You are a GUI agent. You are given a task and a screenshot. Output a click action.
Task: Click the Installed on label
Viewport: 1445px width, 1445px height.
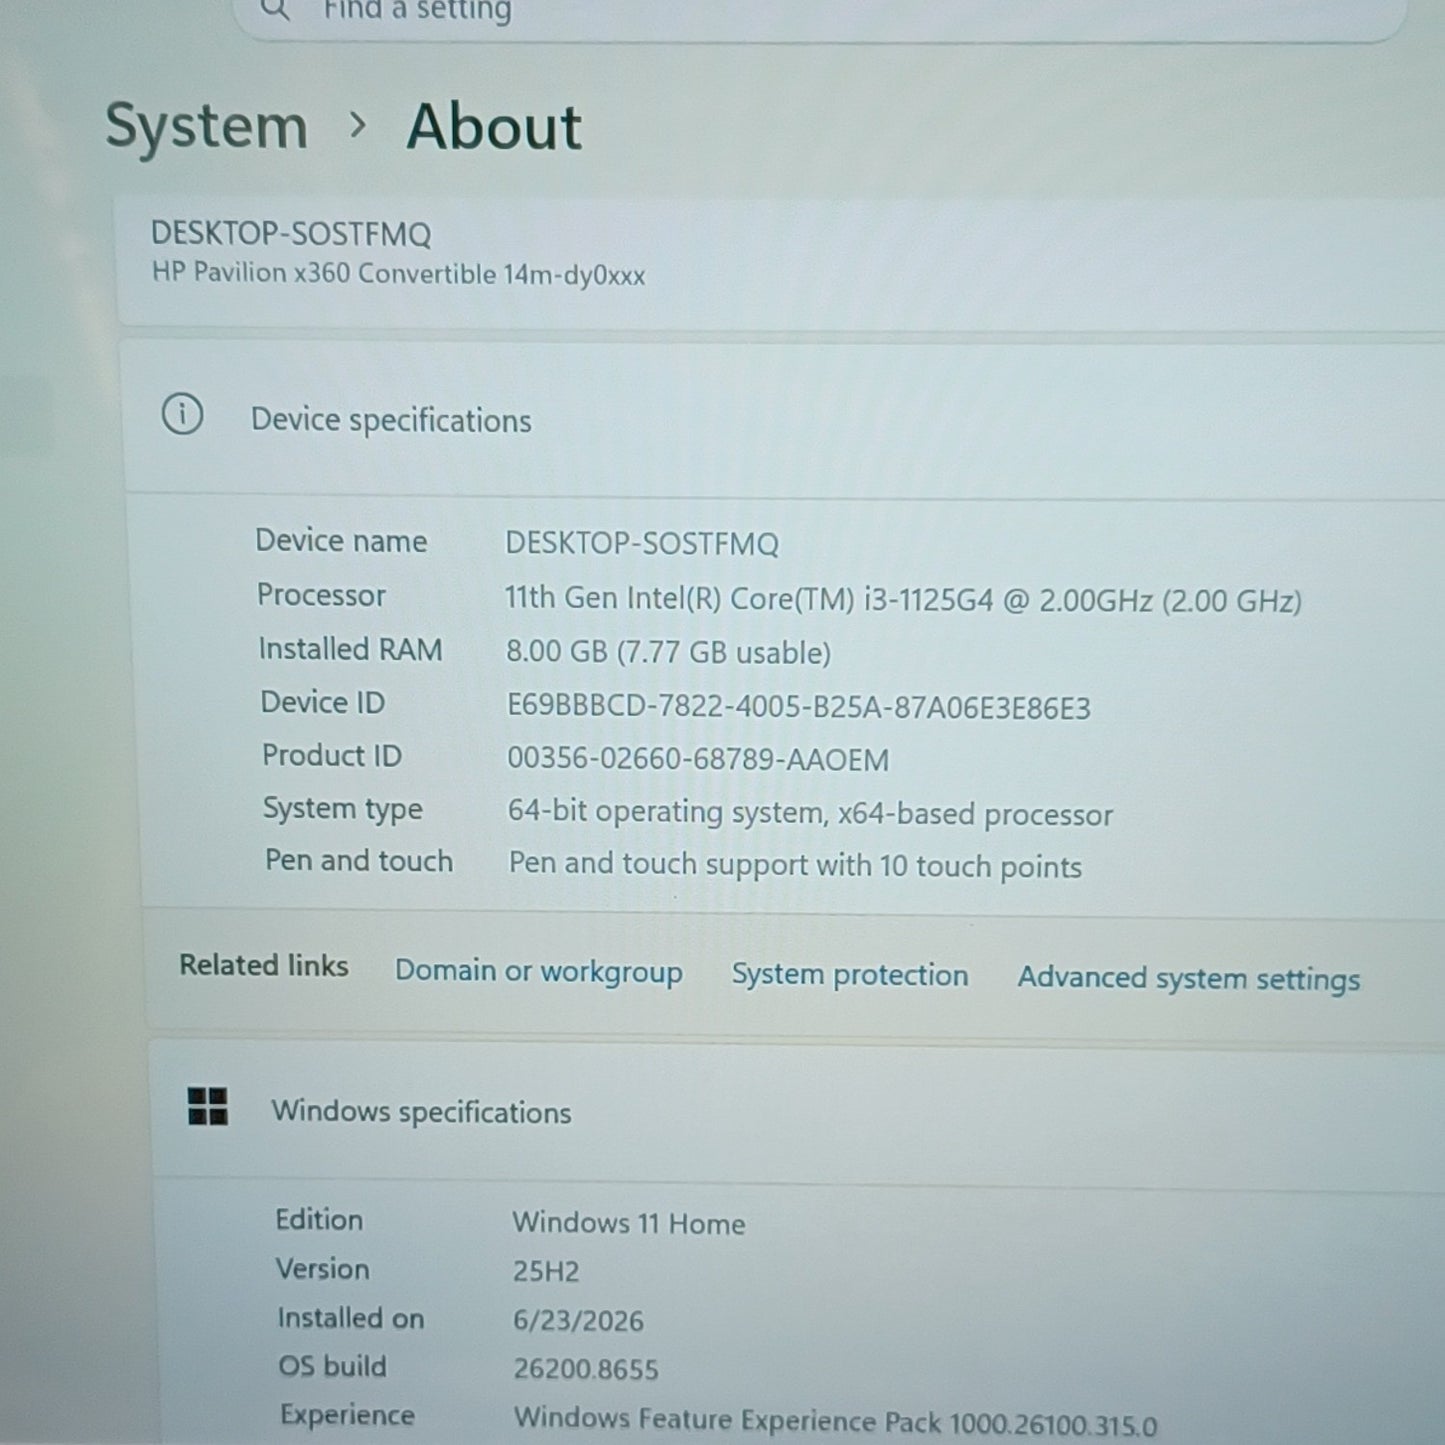(351, 1319)
